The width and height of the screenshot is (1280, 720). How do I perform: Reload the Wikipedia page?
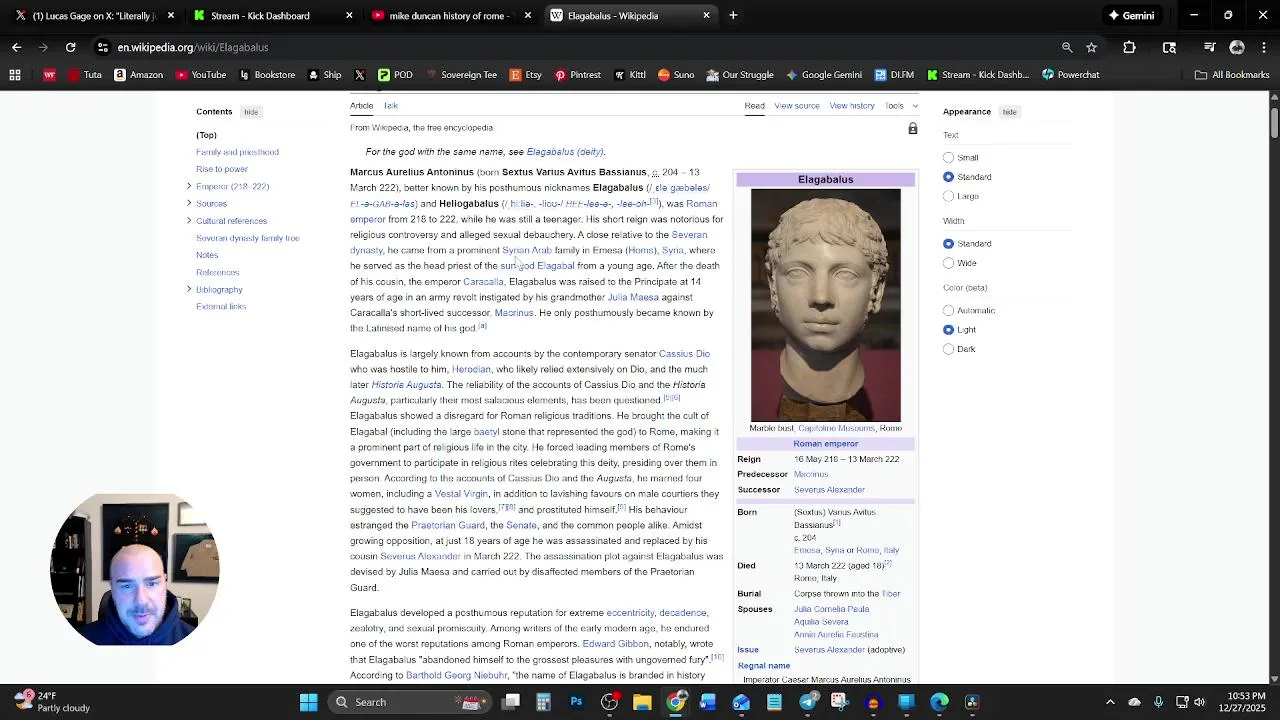[70, 47]
